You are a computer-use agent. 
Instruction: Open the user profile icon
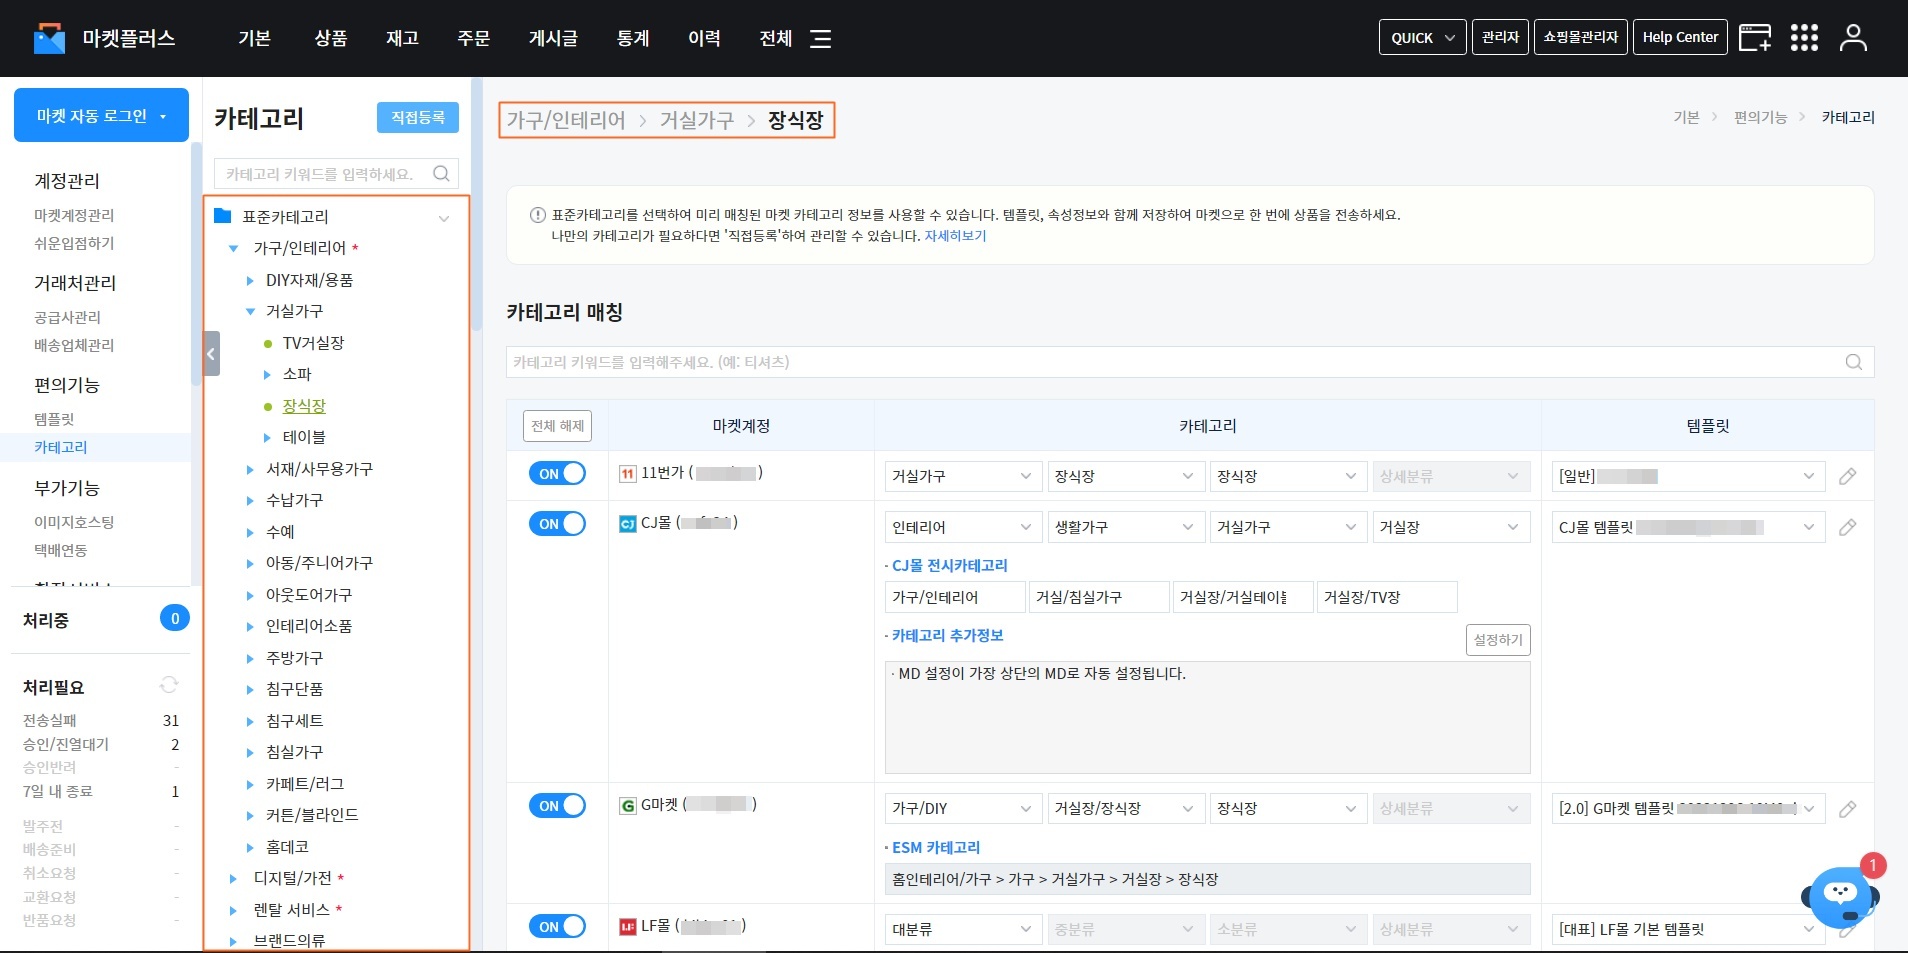pyautogui.click(x=1853, y=38)
